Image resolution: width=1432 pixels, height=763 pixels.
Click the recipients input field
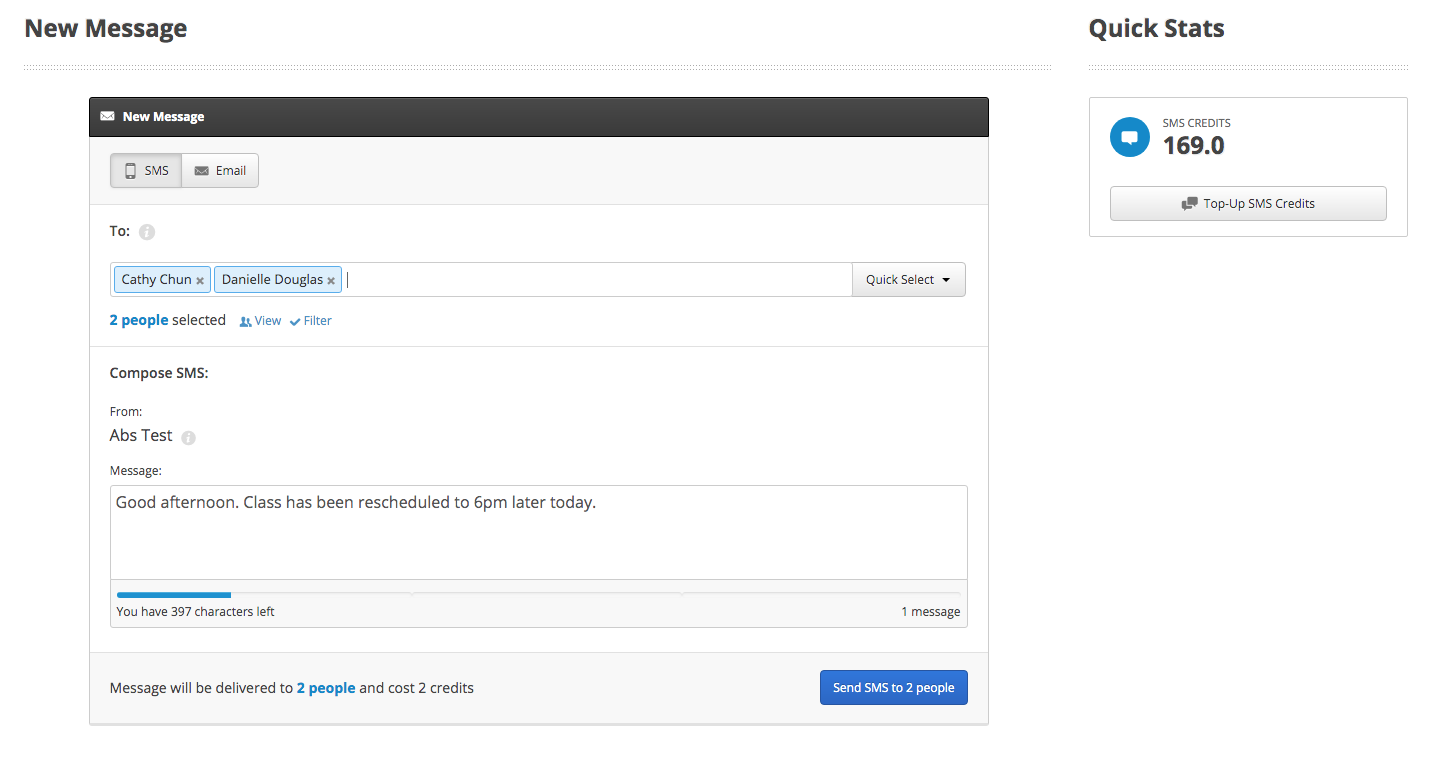click(597, 280)
